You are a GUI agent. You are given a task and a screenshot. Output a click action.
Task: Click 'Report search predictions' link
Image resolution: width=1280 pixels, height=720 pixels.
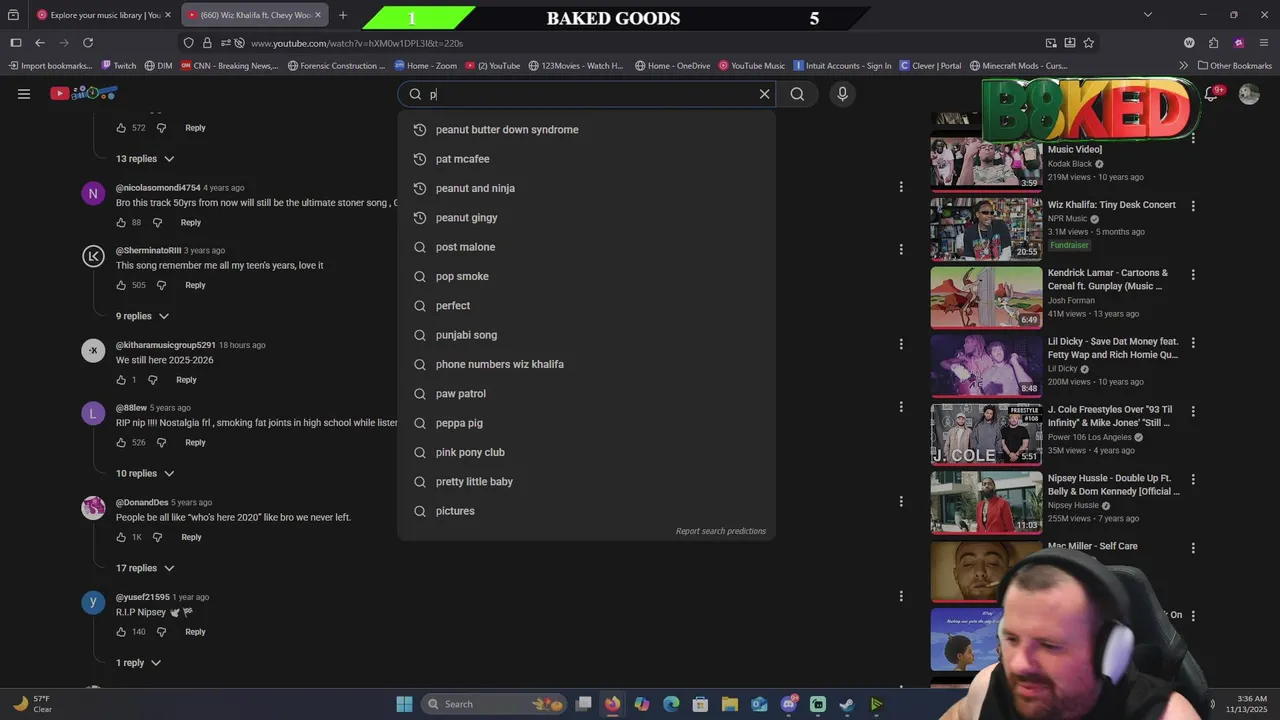click(720, 531)
